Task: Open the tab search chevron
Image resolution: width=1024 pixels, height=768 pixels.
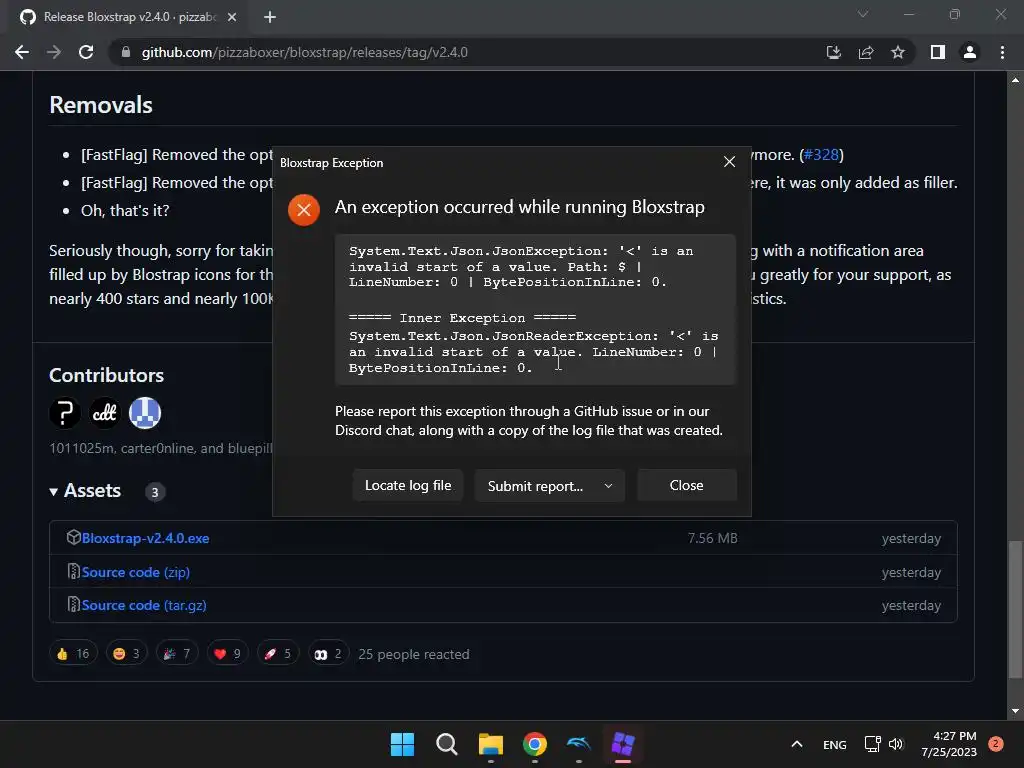Action: (863, 14)
